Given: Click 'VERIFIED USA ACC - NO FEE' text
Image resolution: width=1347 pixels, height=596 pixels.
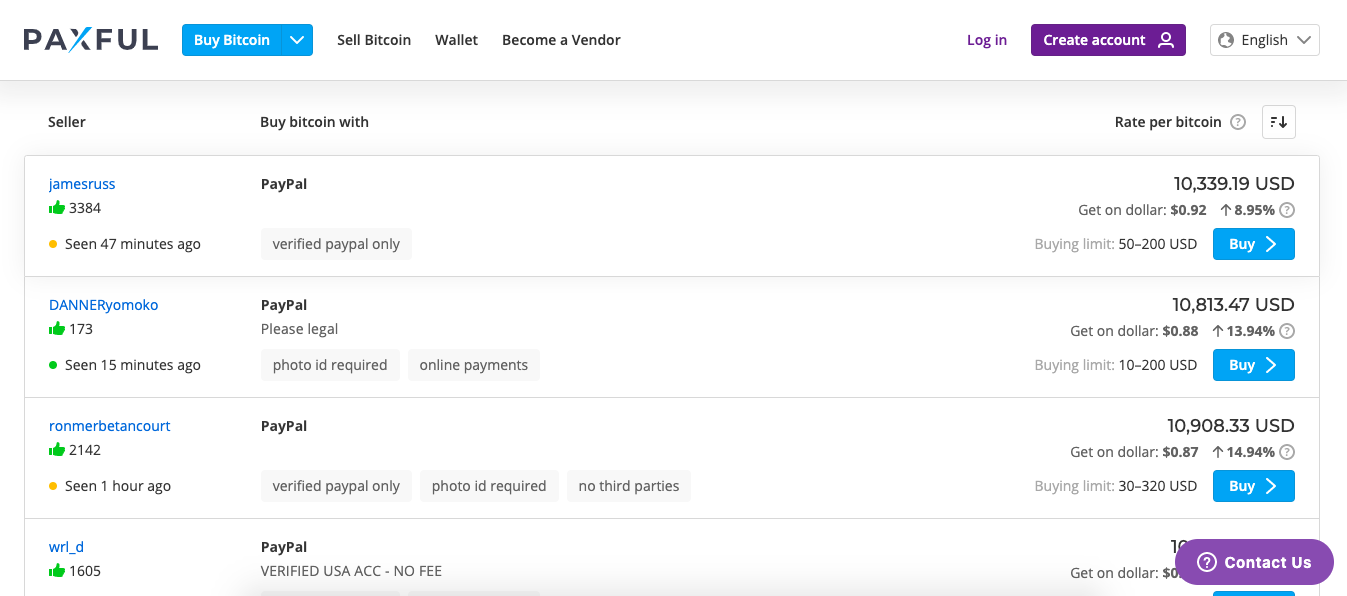Looking at the screenshot, I should pos(351,571).
